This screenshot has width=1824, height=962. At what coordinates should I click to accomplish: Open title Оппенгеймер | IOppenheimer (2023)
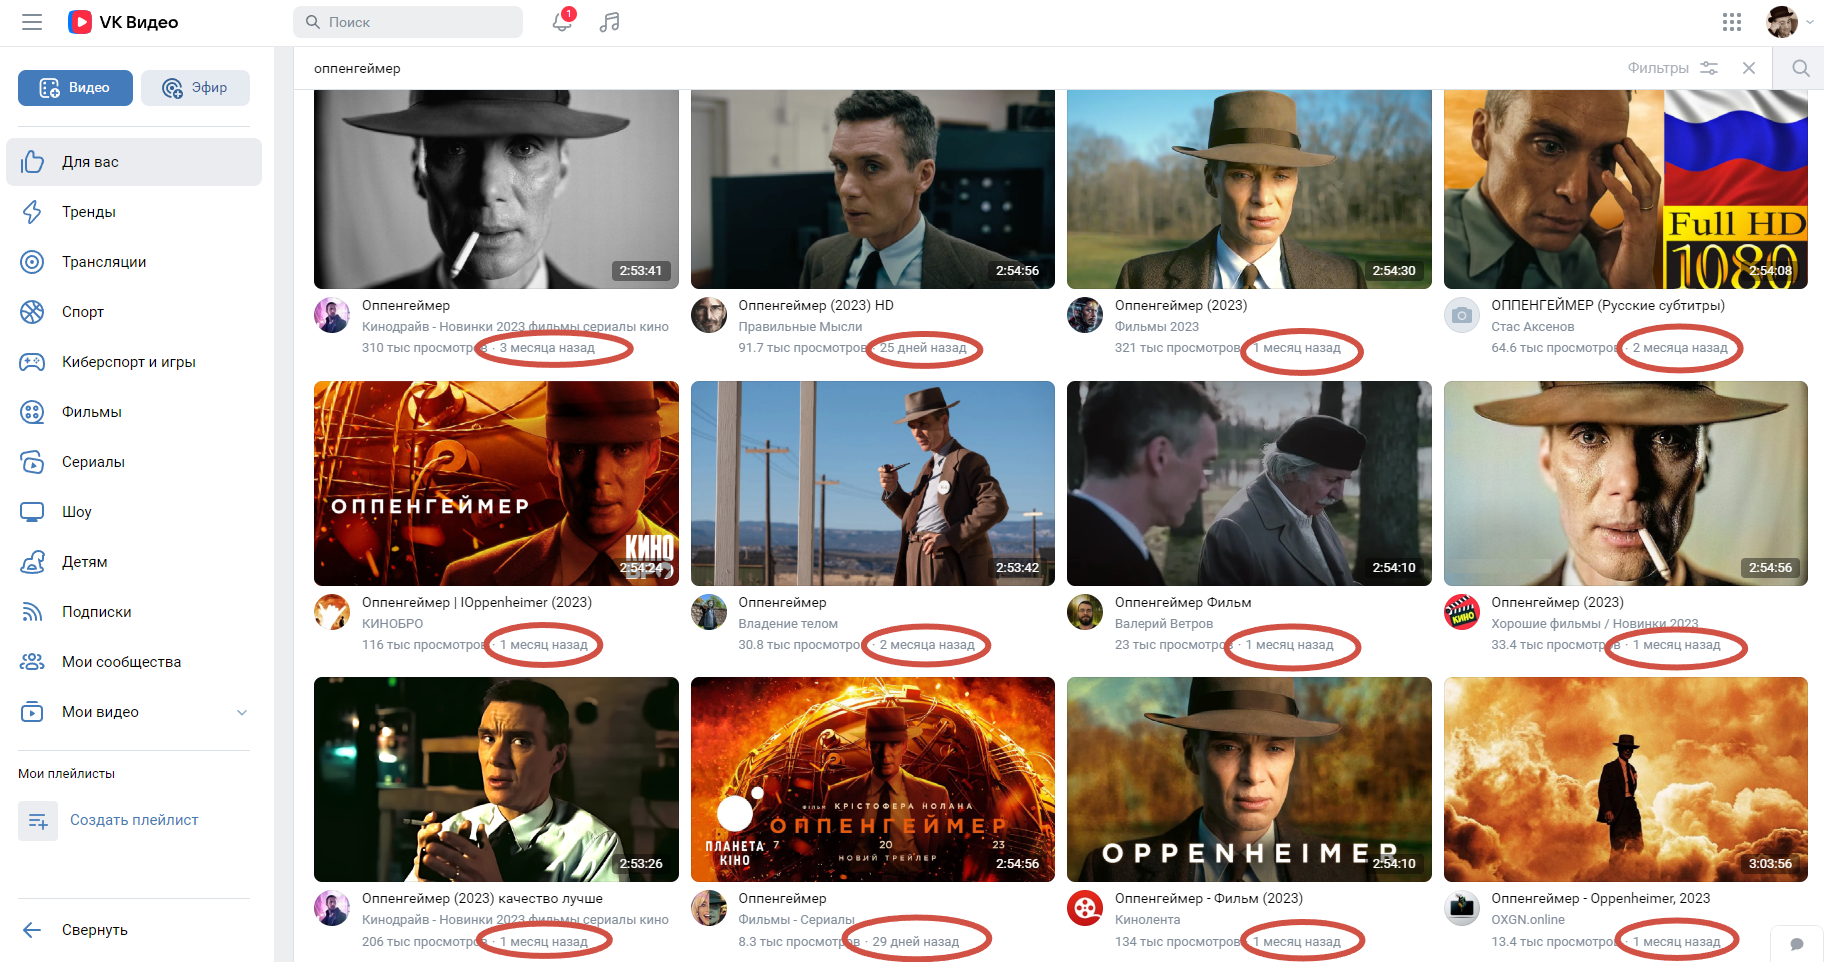(477, 602)
